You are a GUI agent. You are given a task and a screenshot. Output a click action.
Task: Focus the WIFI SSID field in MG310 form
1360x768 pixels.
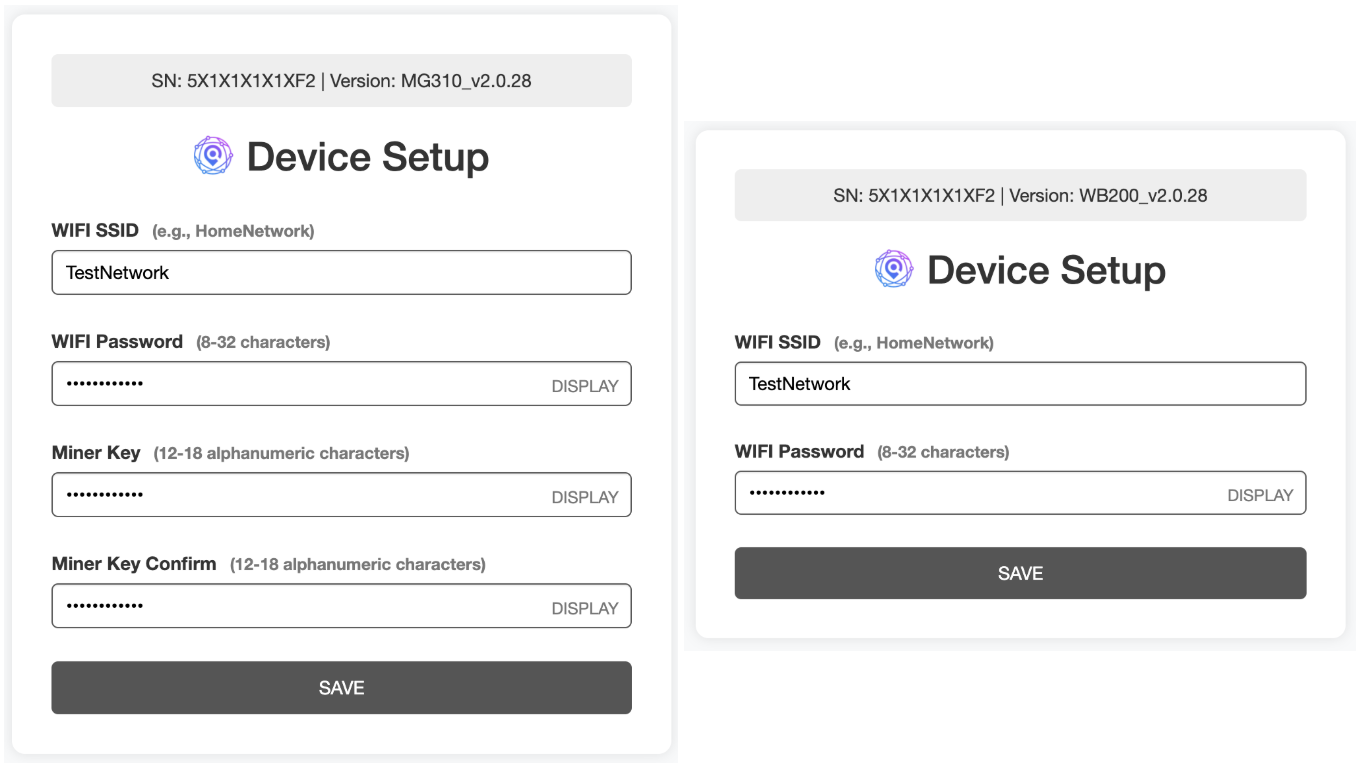[x=340, y=273]
